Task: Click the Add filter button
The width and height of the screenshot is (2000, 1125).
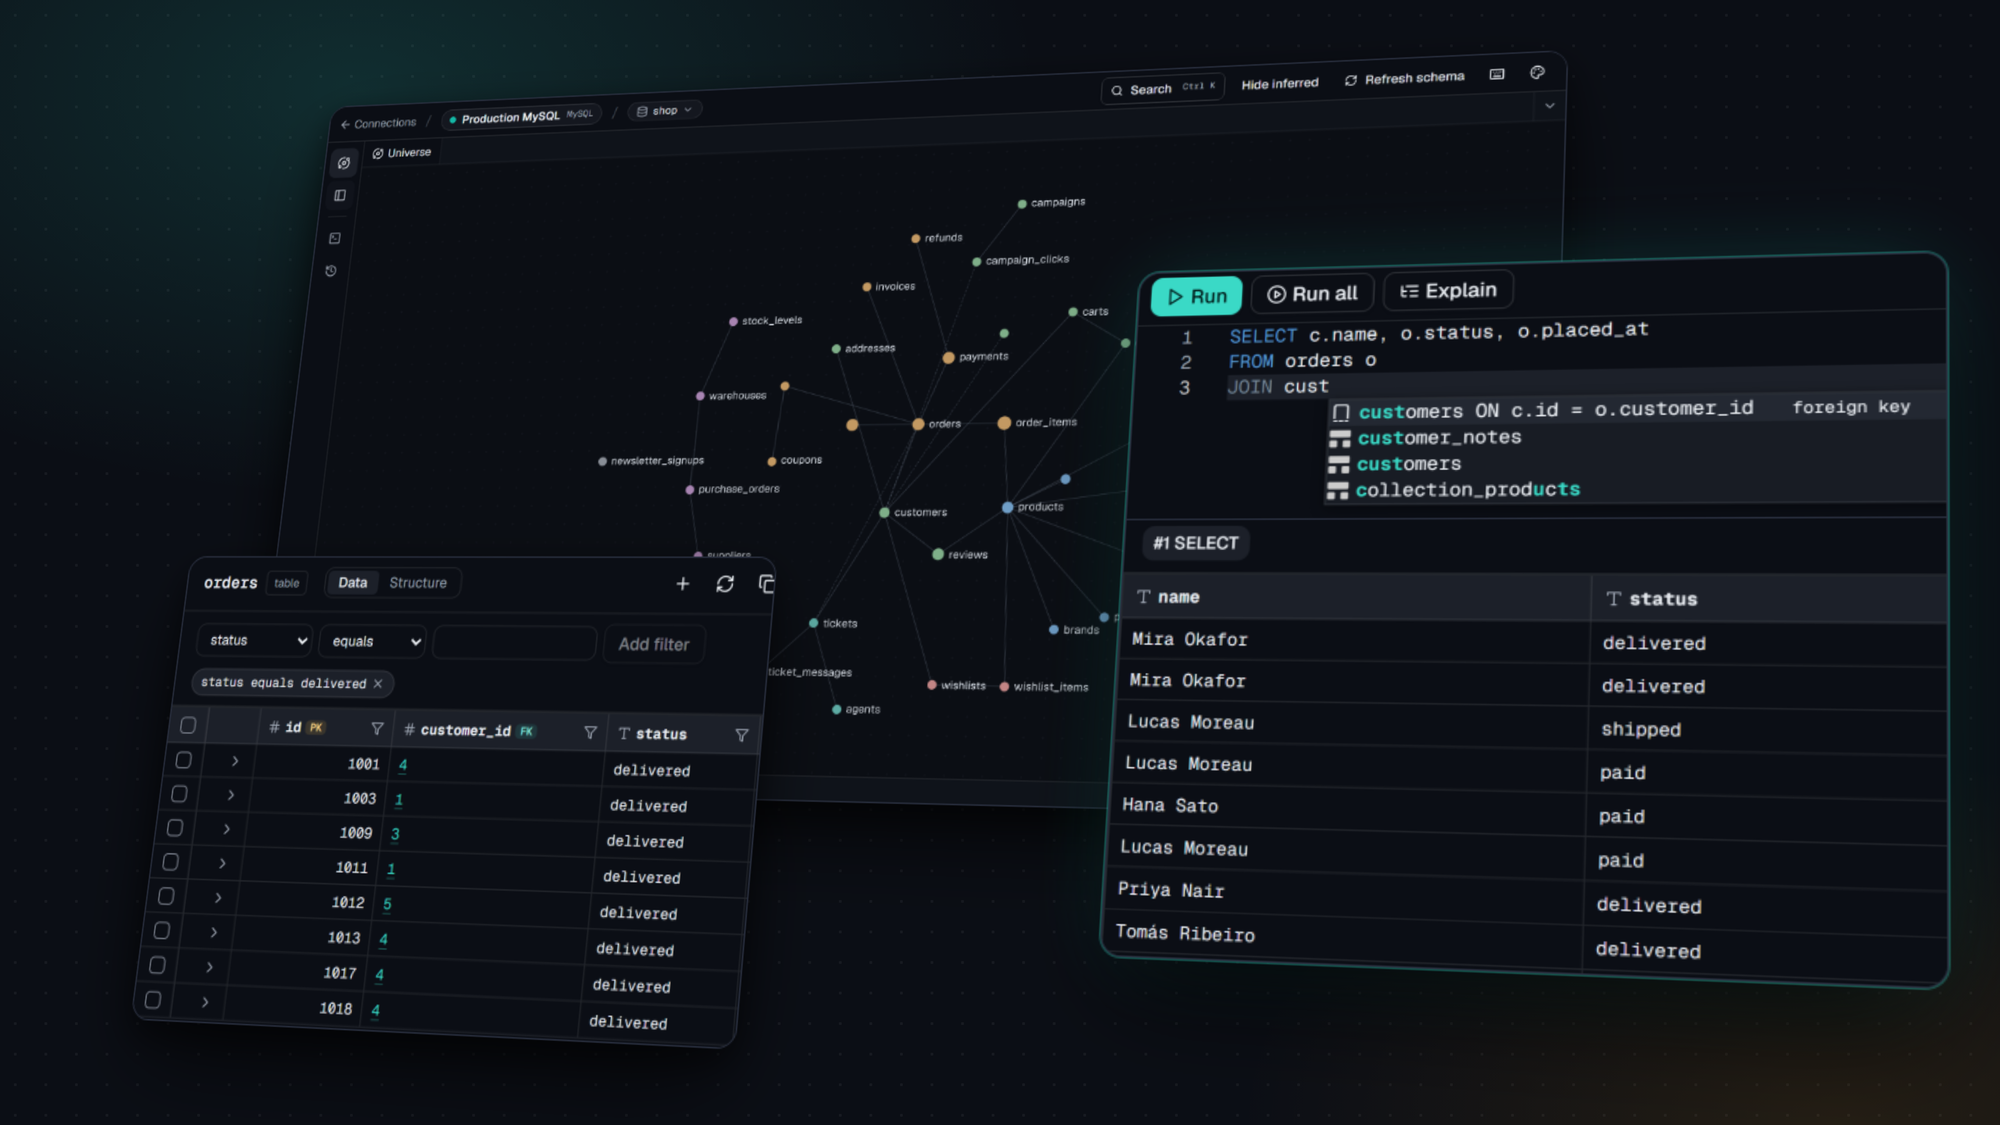Action: pos(654,645)
